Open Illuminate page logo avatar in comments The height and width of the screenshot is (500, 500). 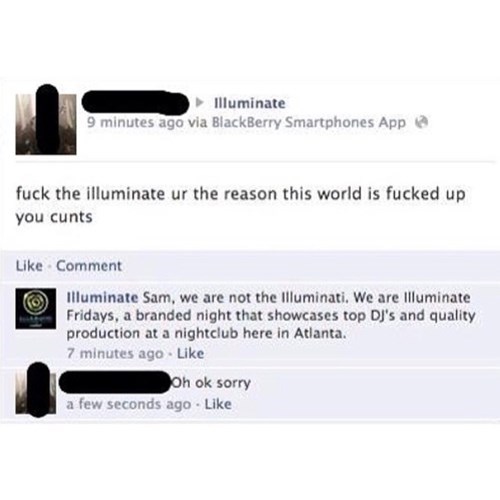pyautogui.click(x=36, y=308)
